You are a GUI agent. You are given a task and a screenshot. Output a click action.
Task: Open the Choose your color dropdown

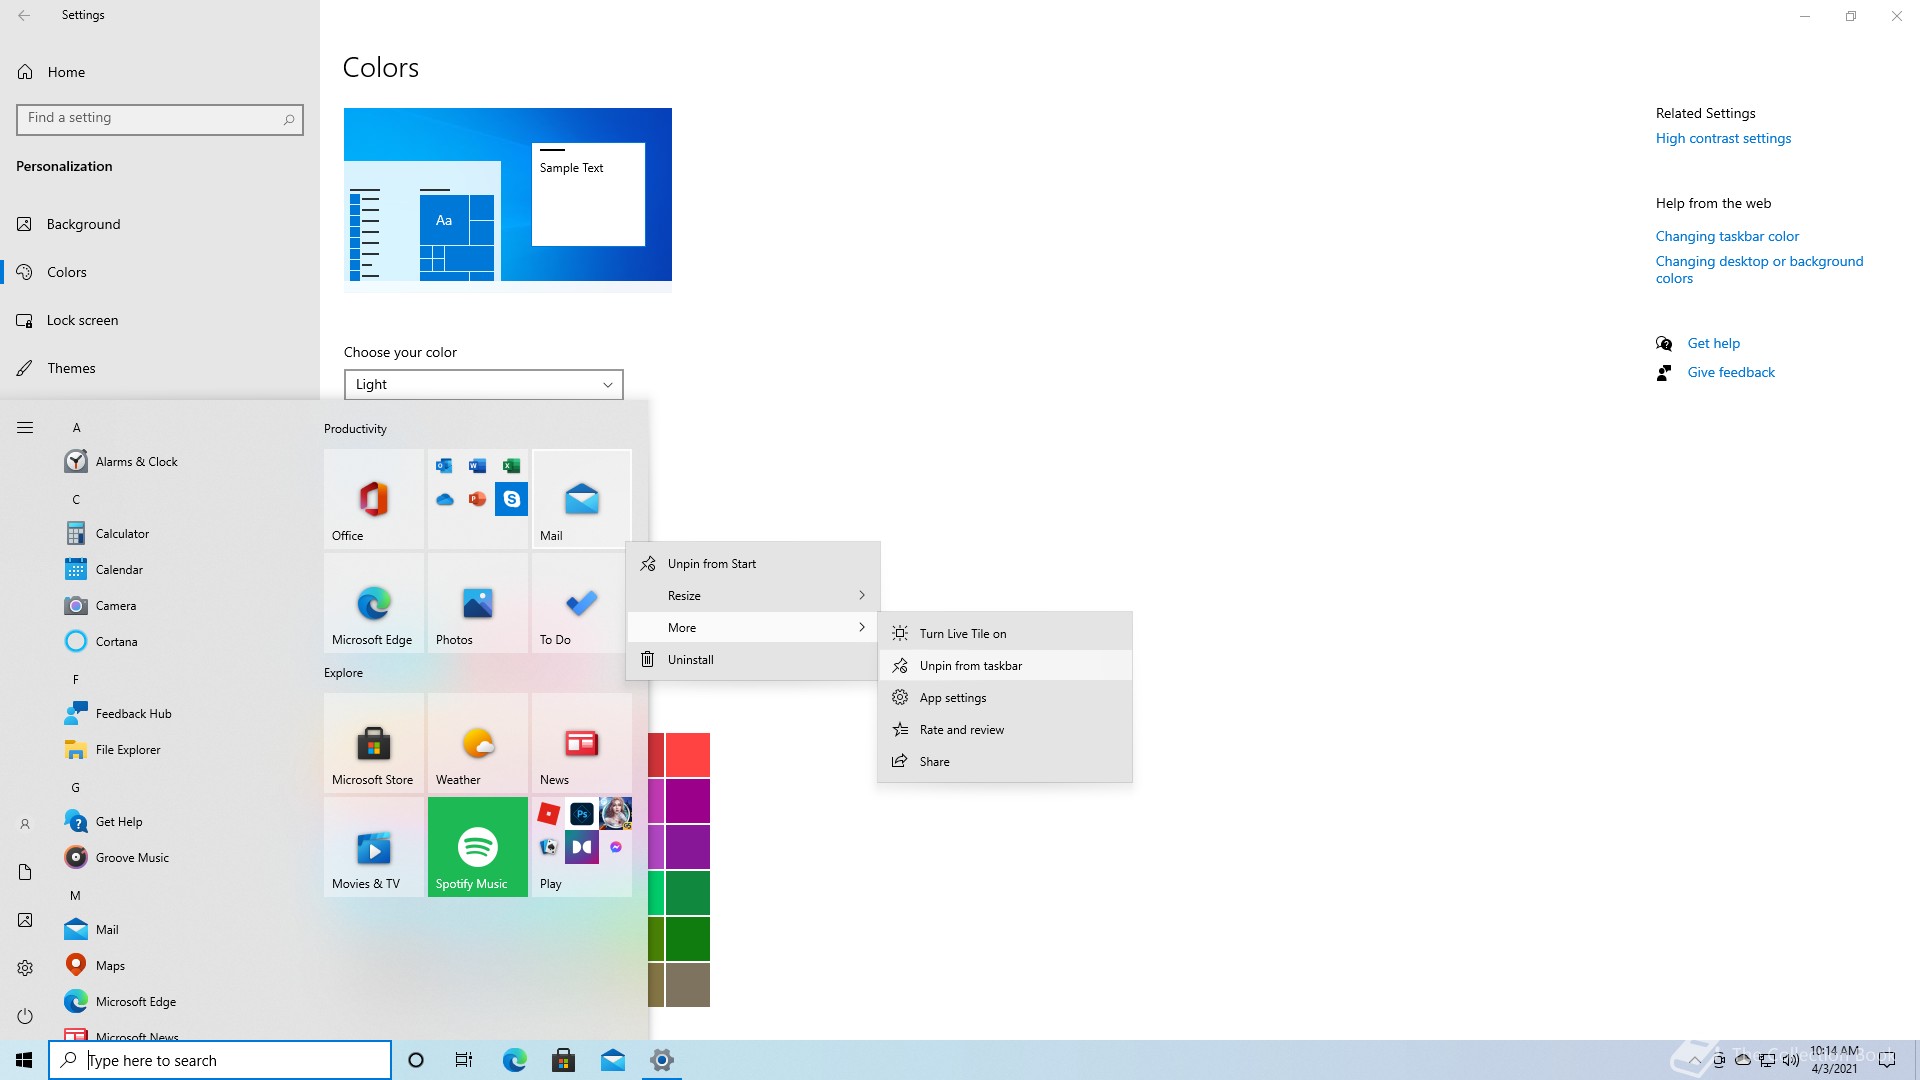(484, 385)
